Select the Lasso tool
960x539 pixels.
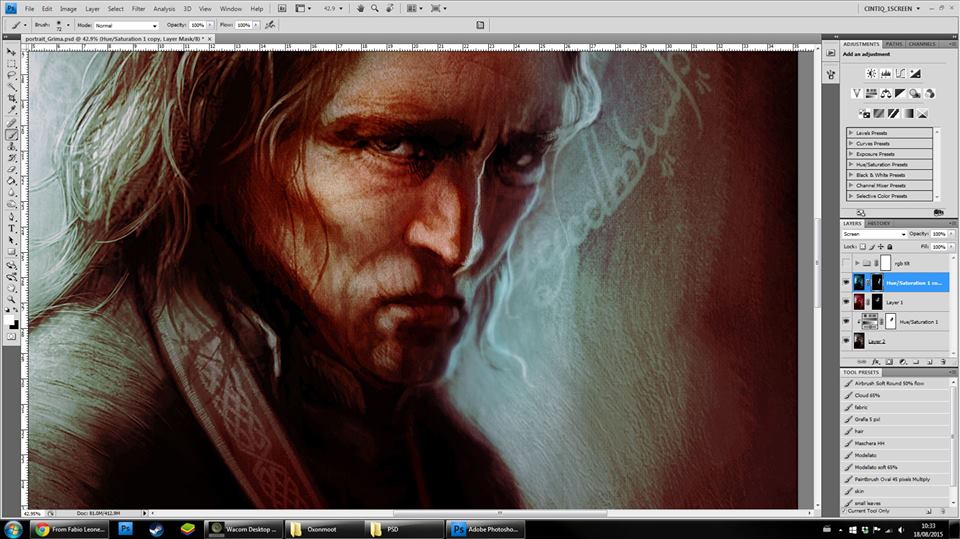pos(12,75)
